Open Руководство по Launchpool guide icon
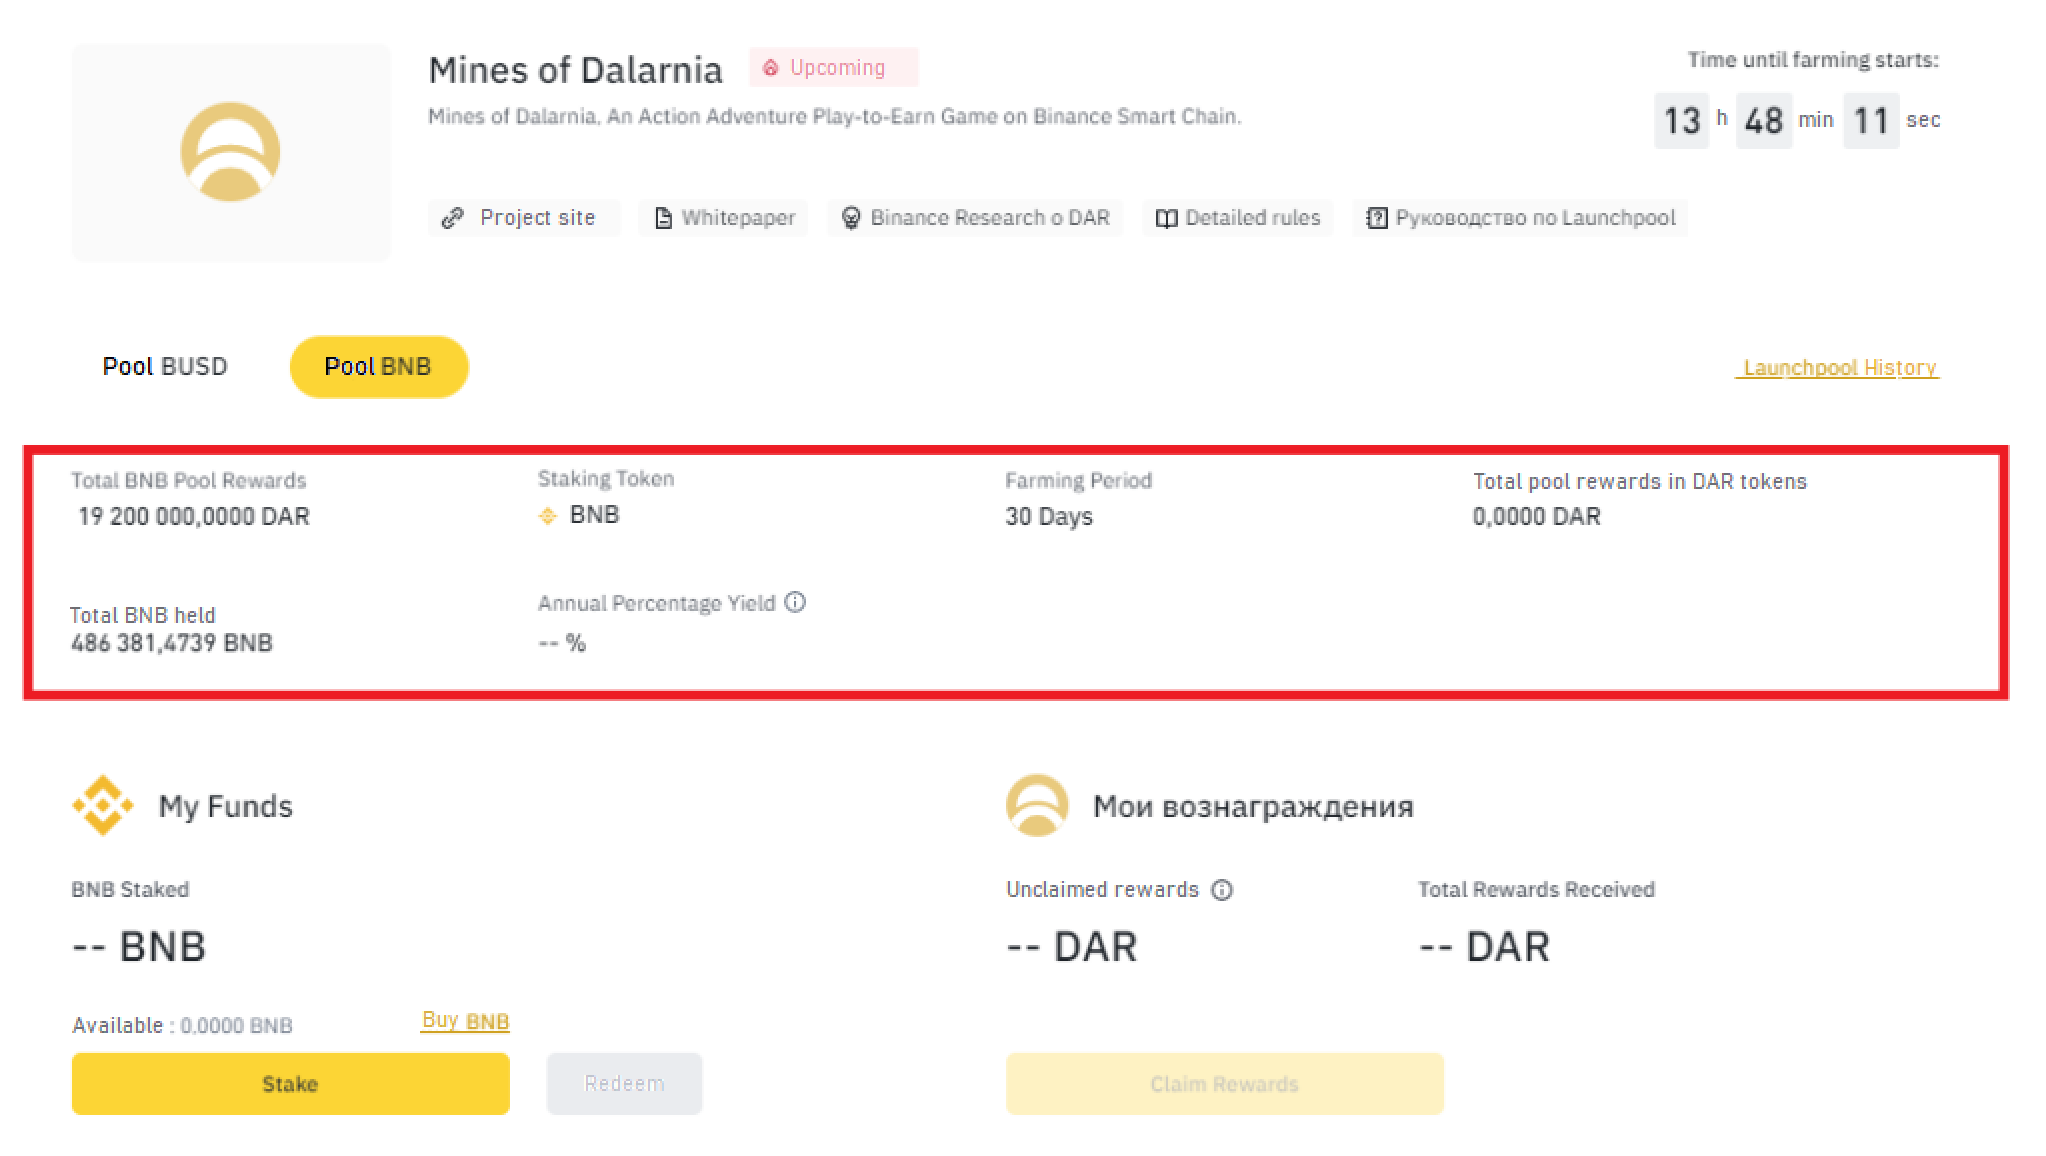The width and height of the screenshot is (2046, 1156). tap(1377, 217)
